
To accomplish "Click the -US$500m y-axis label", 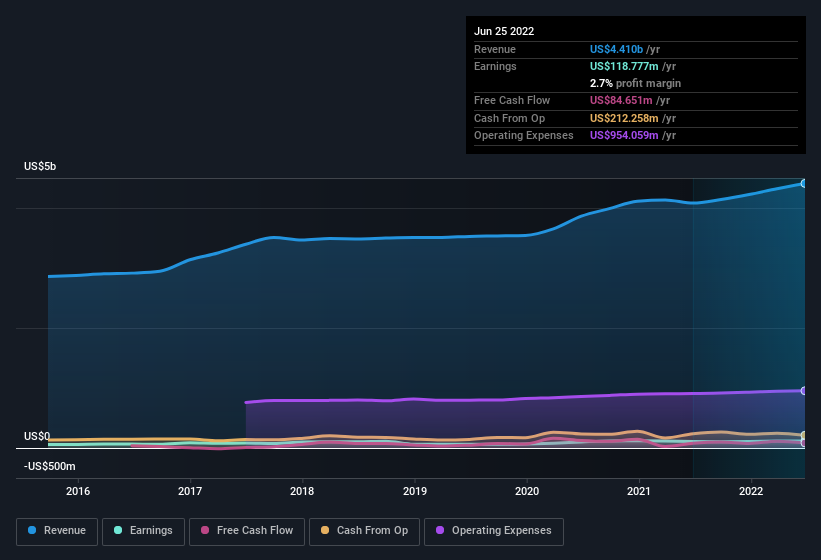I will point(50,466).
